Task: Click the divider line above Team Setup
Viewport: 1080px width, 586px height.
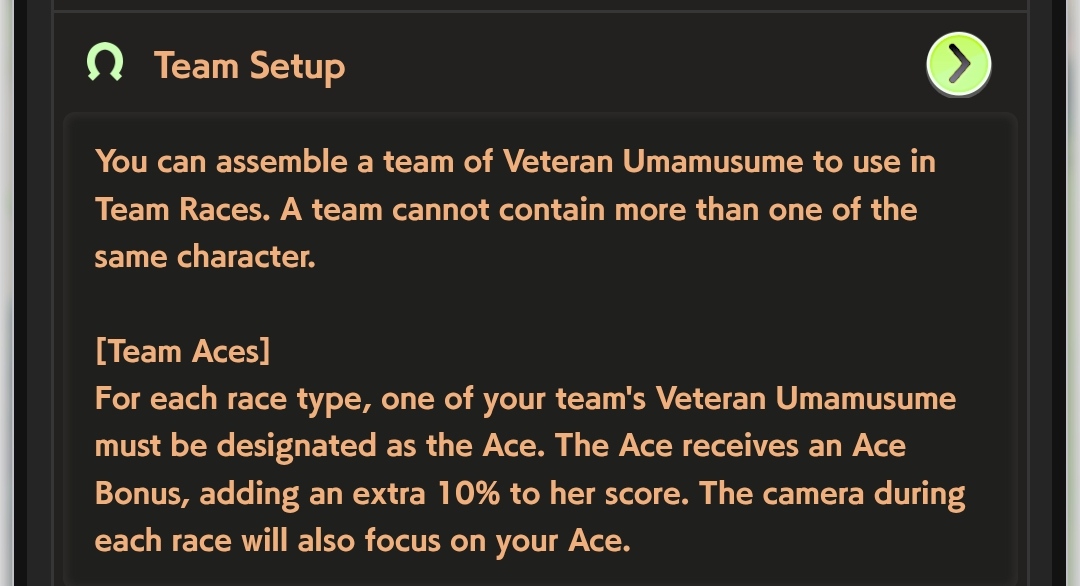Action: (540, 11)
